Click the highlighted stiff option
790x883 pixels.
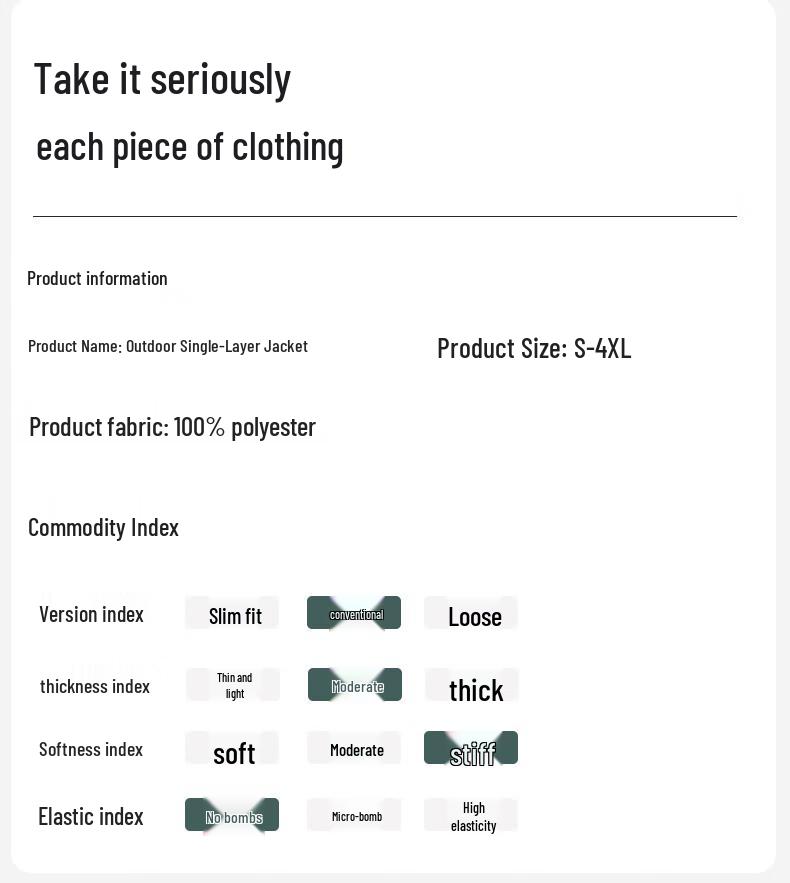[x=471, y=749]
